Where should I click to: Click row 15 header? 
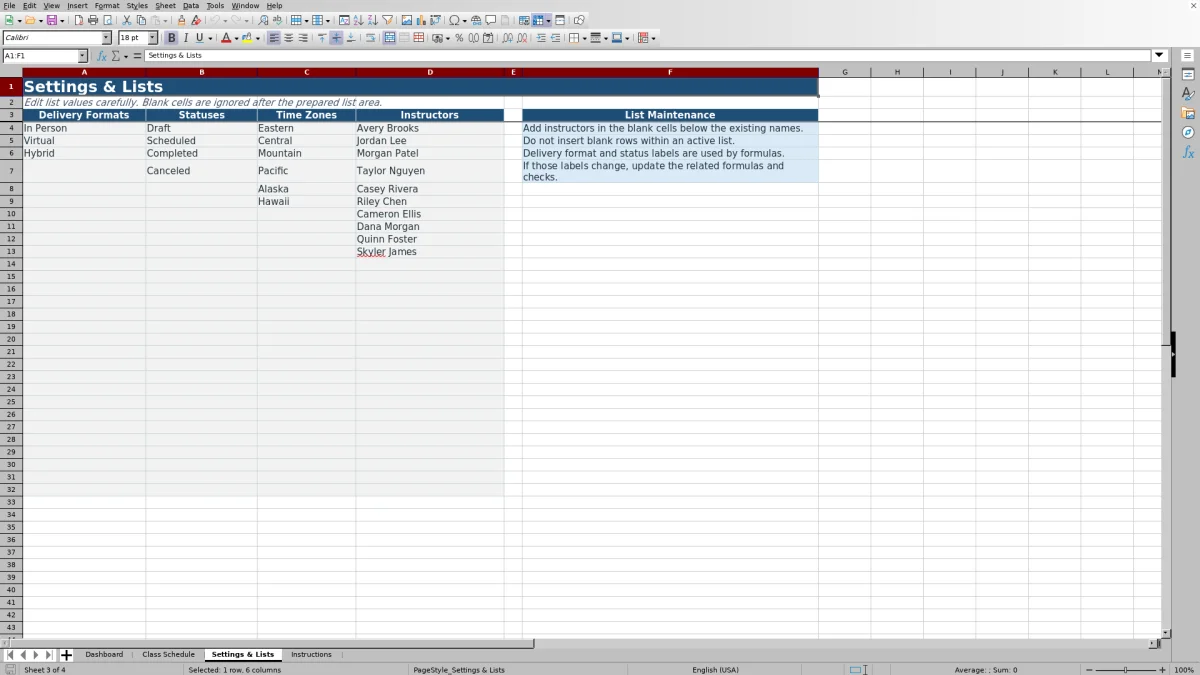tap(11, 276)
